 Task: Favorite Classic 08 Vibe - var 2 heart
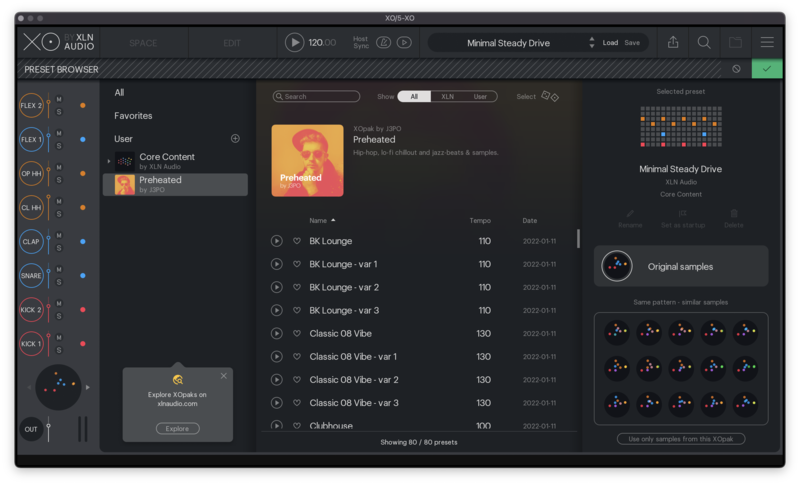click(296, 379)
